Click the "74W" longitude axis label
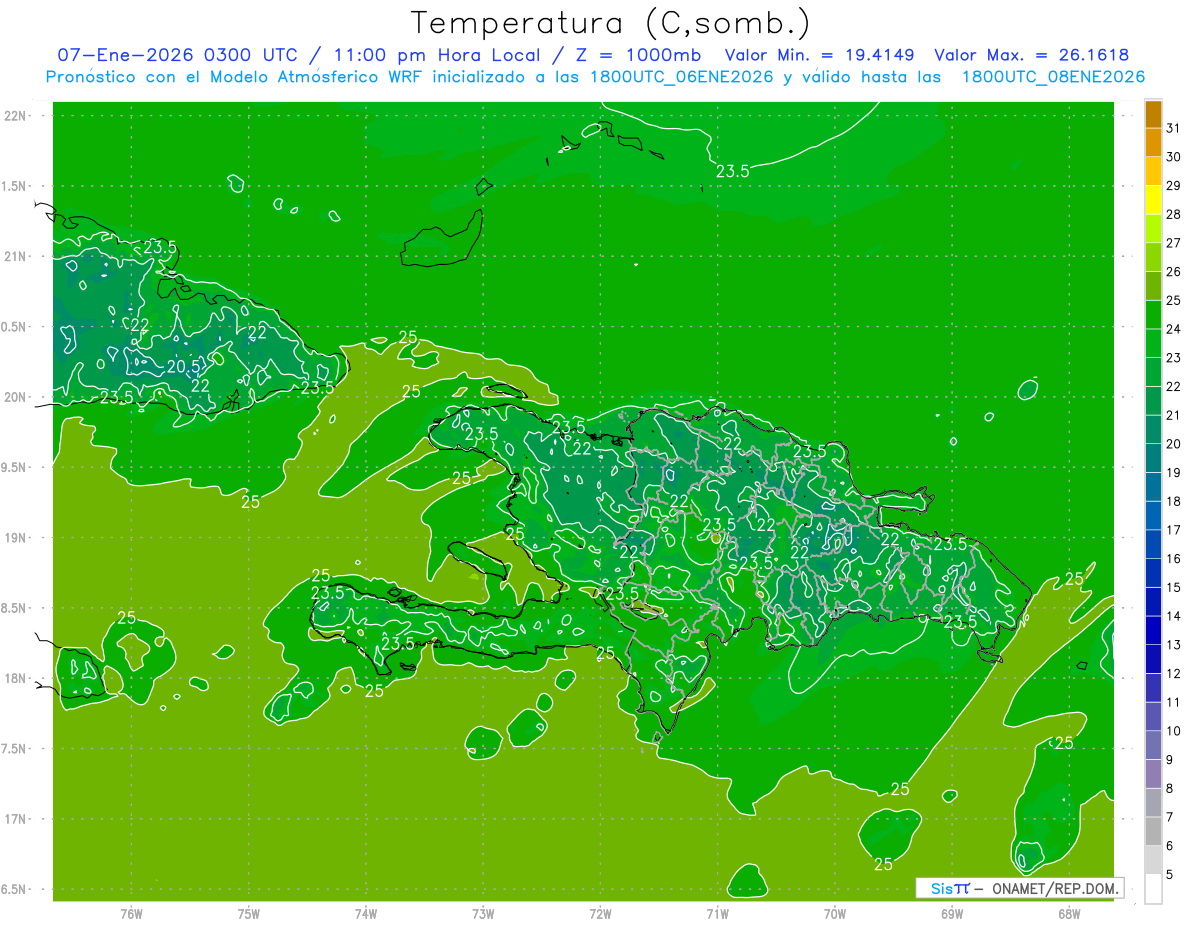 pyautogui.click(x=365, y=913)
